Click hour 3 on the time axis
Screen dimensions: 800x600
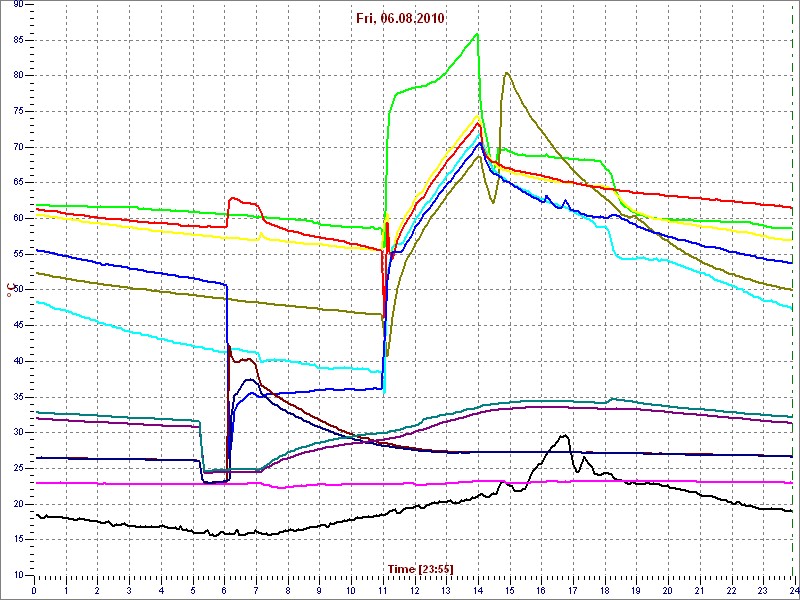pyautogui.click(x=130, y=591)
